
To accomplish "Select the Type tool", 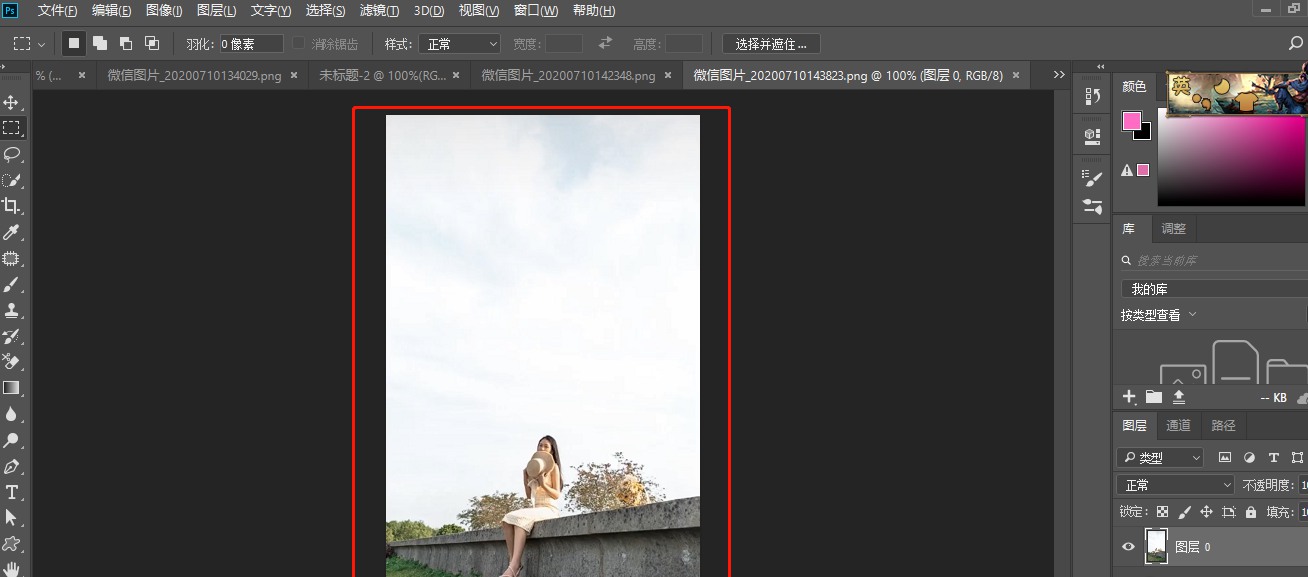I will [x=13, y=492].
